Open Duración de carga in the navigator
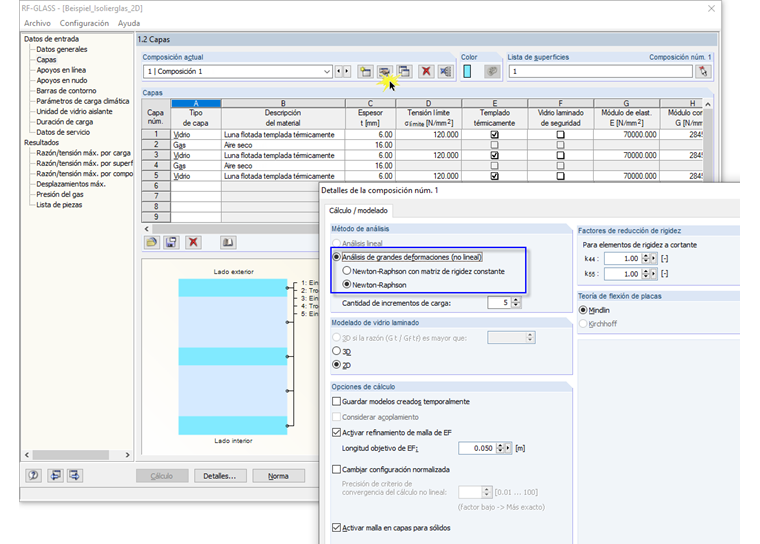Viewport: 760px width, 544px height. (64, 122)
